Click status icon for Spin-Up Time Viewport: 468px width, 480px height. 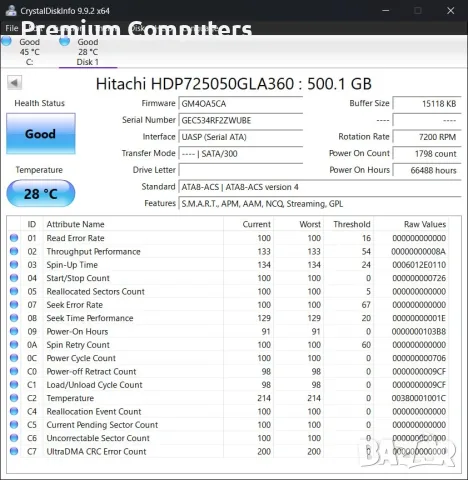coord(14,264)
